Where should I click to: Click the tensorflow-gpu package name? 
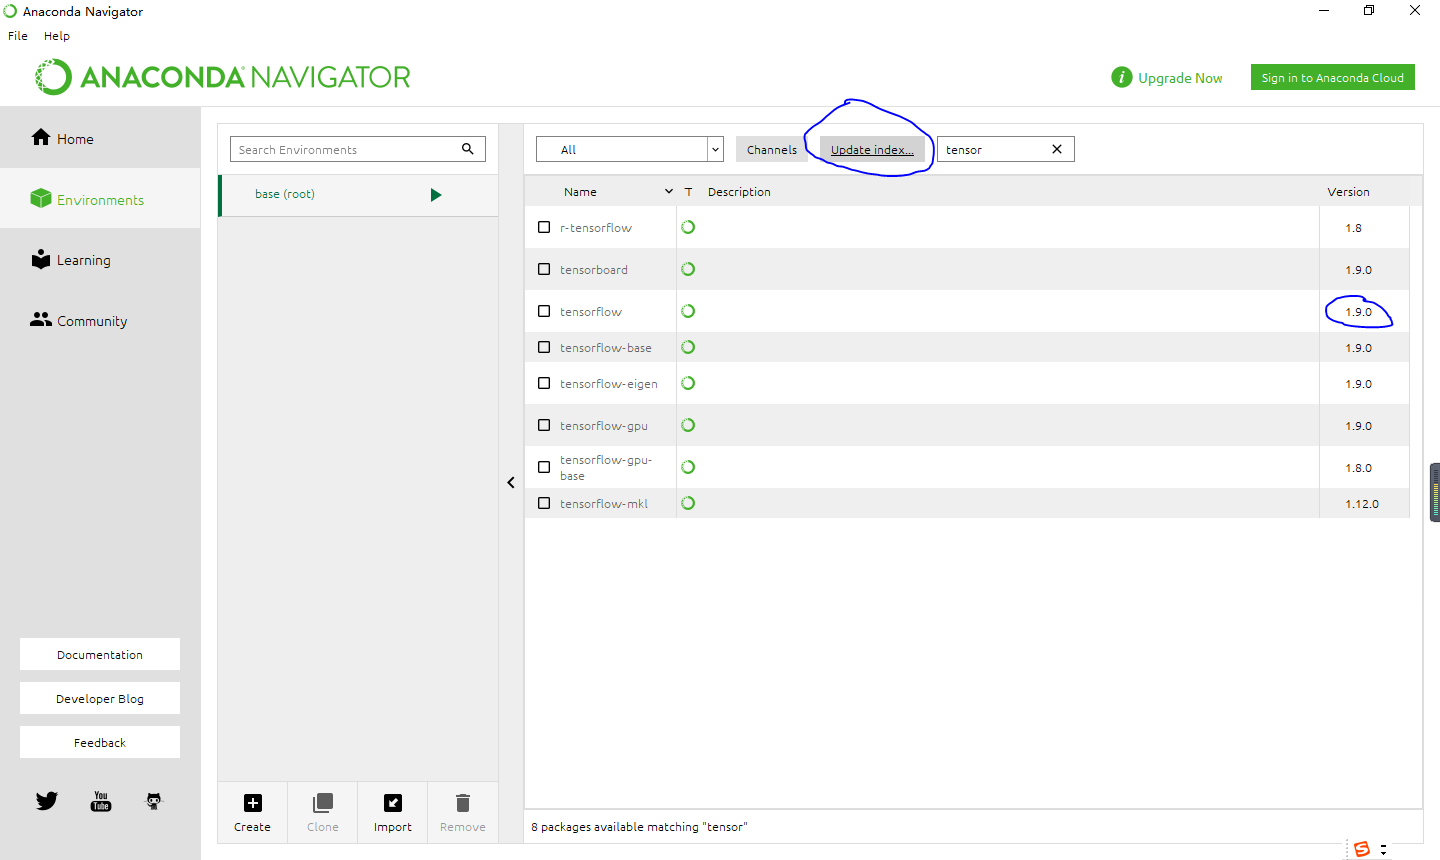click(x=604, y=426)
